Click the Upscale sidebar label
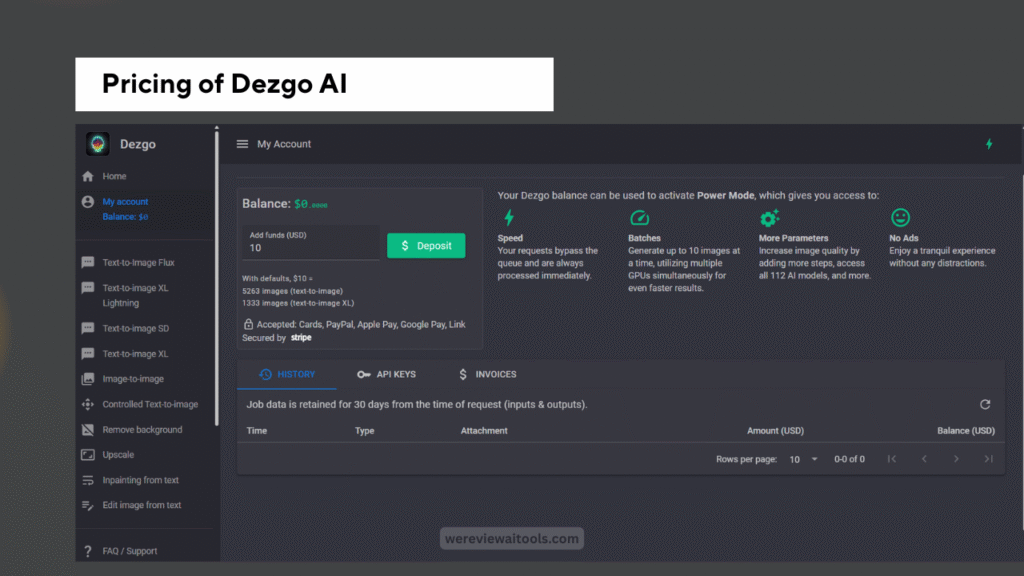 click(x=118, y=455)
